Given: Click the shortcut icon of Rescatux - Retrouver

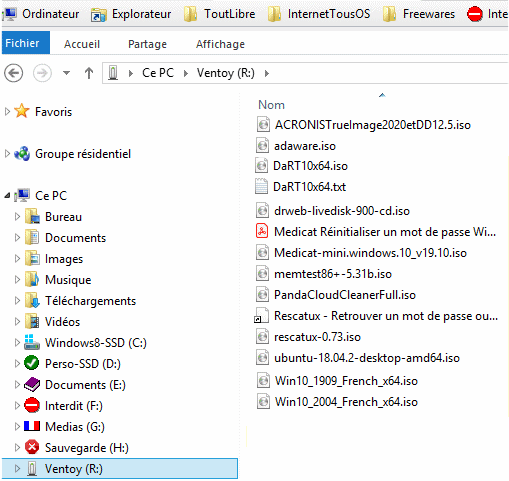Looking at the screenshot, I should coord(262,315).
